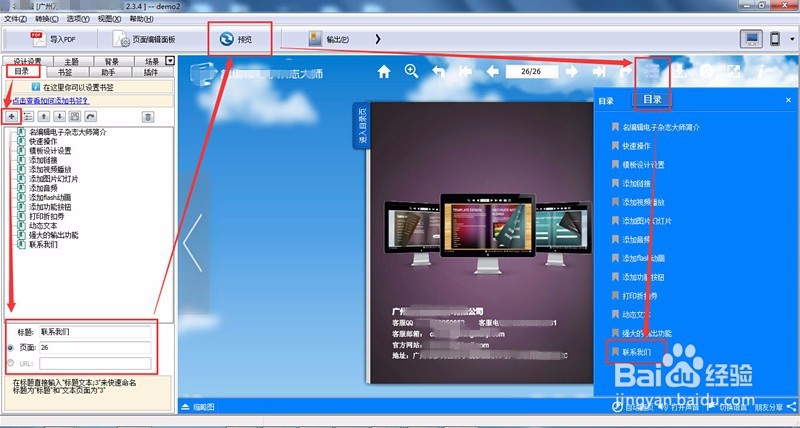The image size is (800, 428).
Task: Move bookmark down with down-arrow icon
Action: 60,117
